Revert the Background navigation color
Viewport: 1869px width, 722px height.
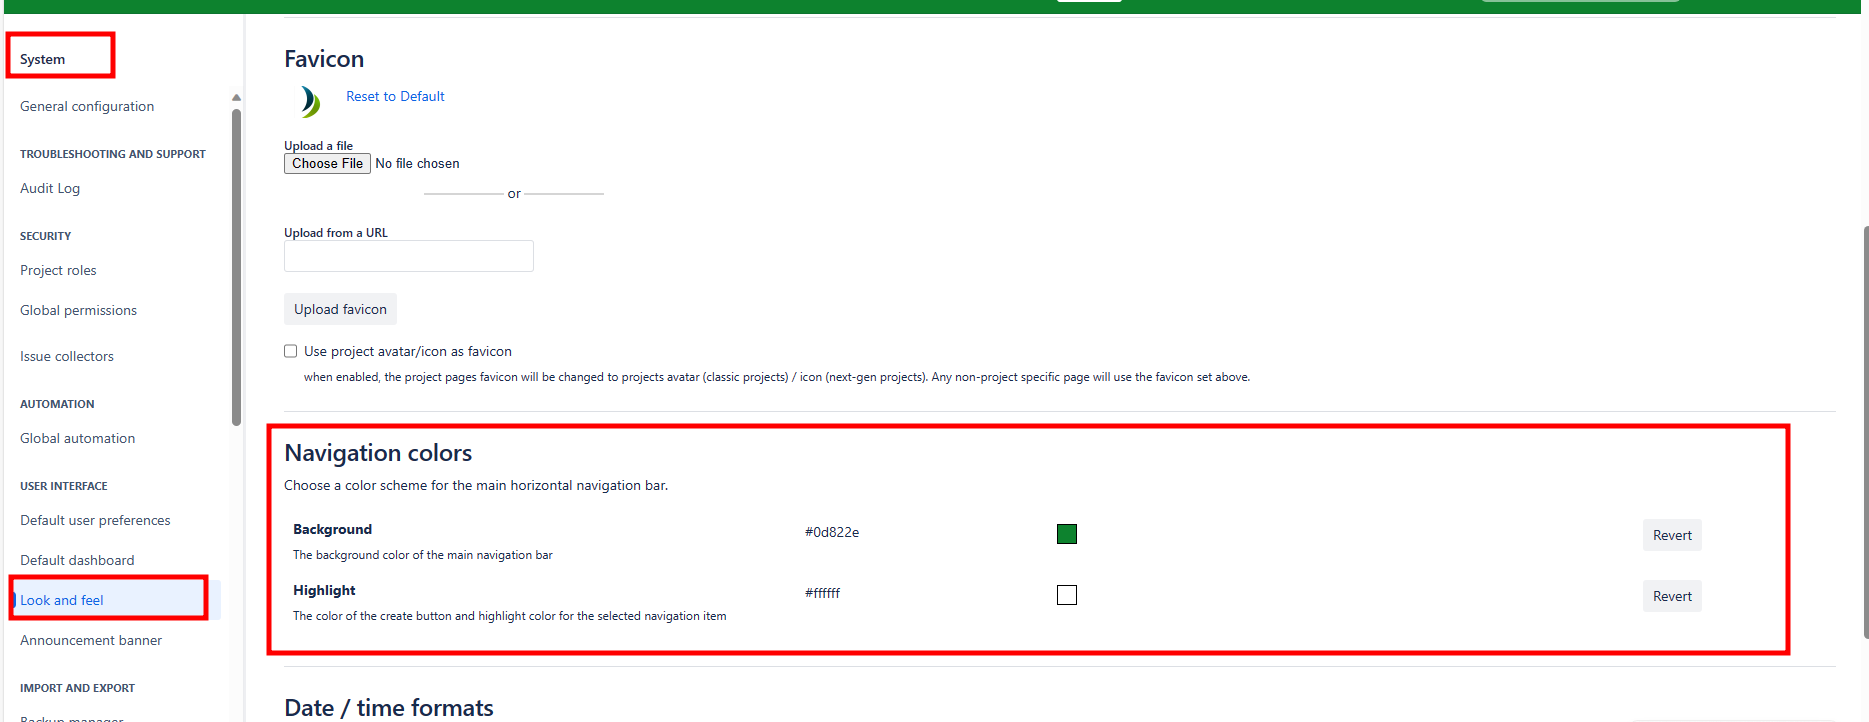click(x=1671, y=535)
